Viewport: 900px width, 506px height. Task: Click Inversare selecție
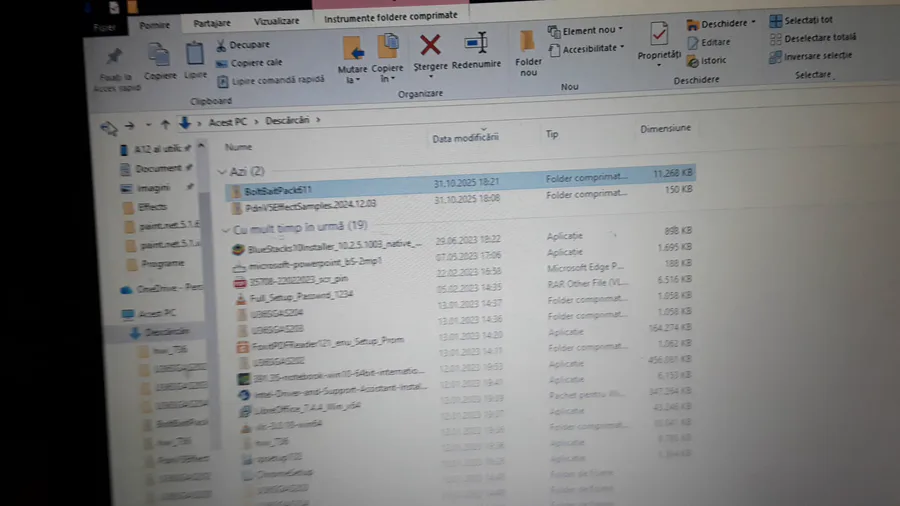(810, 56)
